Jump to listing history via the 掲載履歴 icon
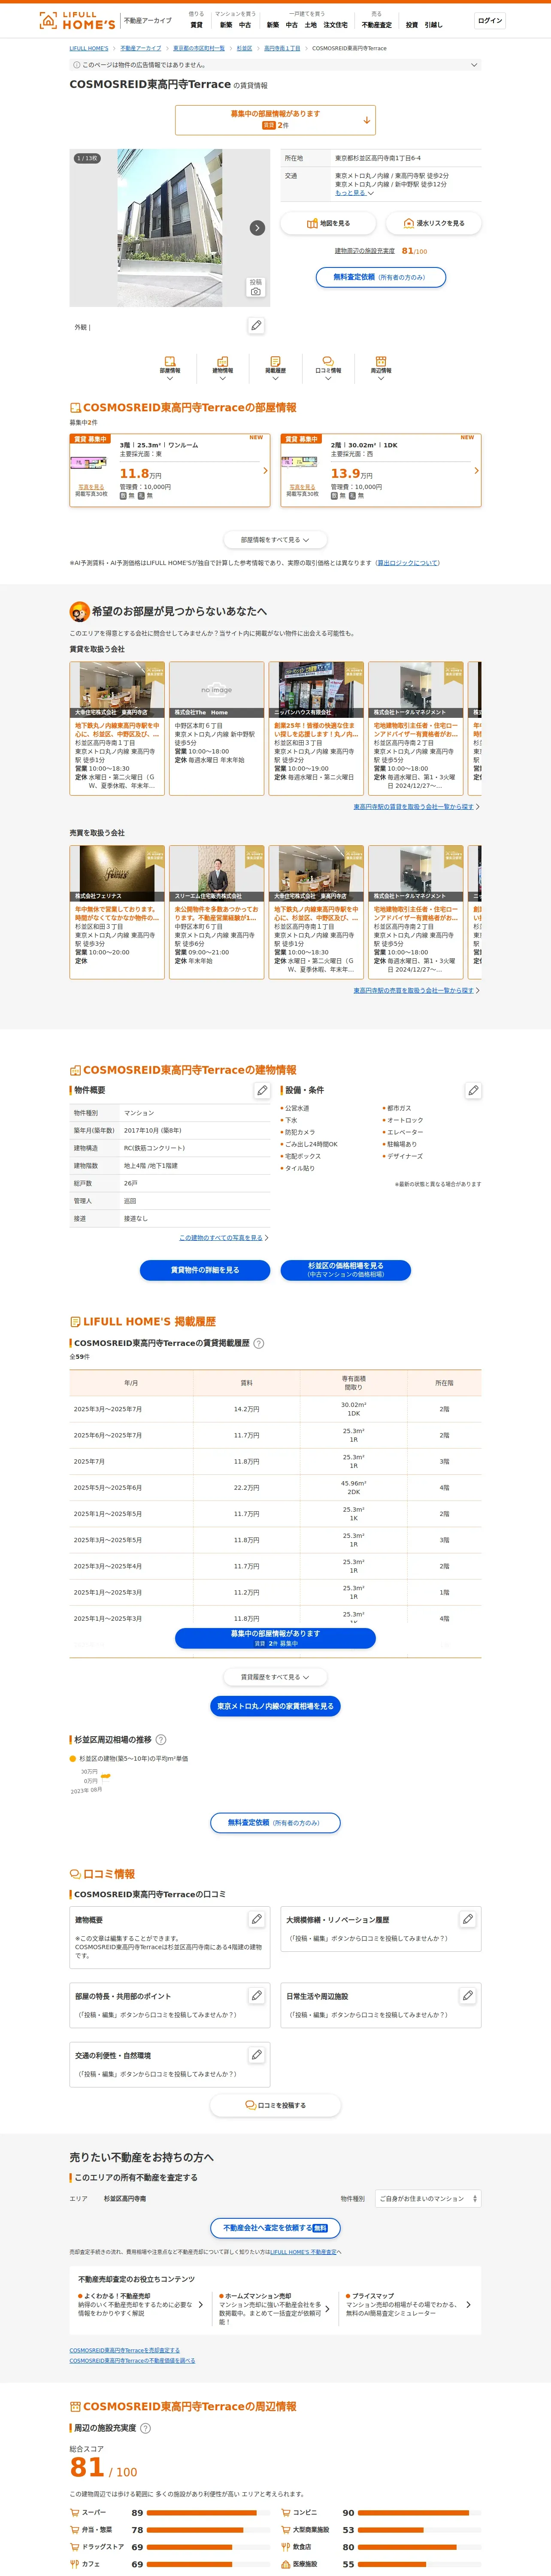The height and width of the screenshot is (2576, 551). (275, 368)
